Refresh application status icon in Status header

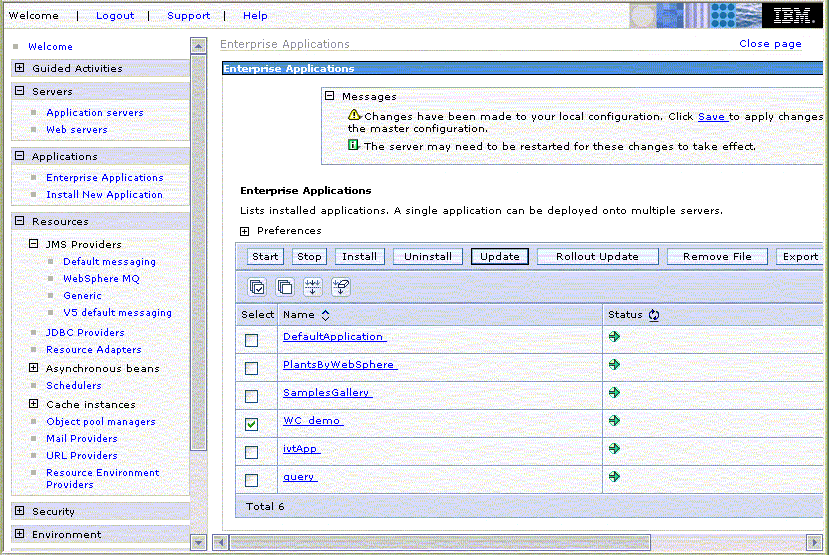[x=654, y=315]
